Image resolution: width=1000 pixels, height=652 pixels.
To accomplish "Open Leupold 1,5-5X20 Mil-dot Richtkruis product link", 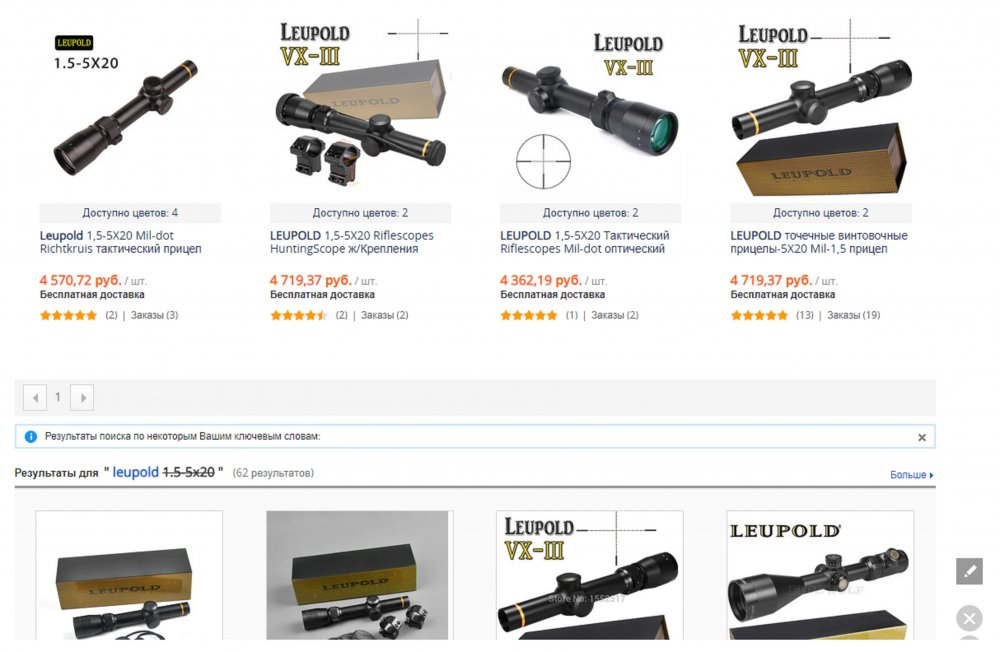I will pos(121,242).
